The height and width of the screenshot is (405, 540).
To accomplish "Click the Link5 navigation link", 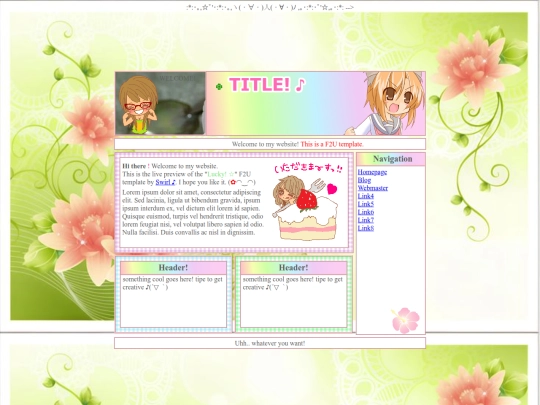I will 365,204.
